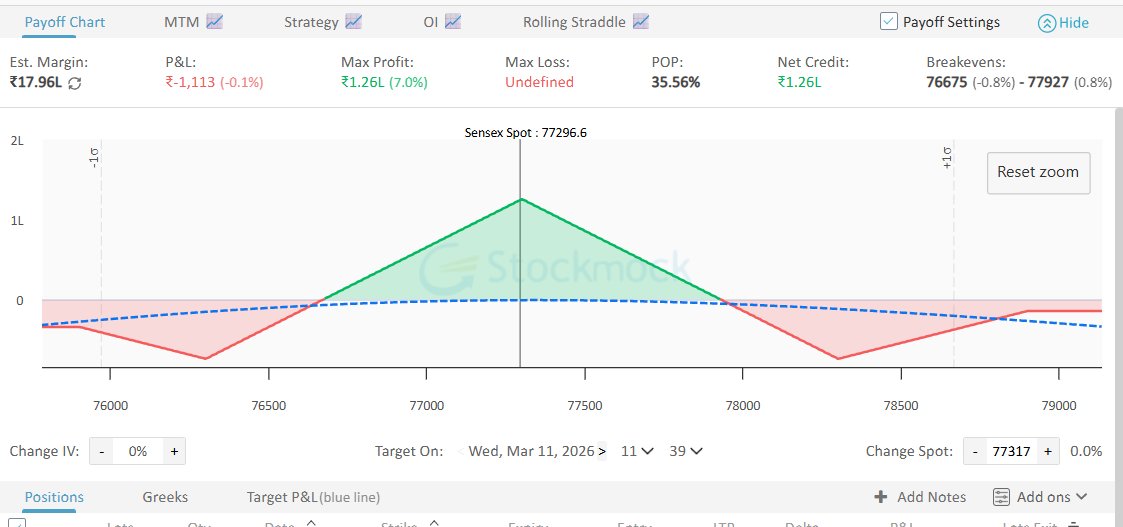Click the 78500 x-axis label
This screenshot has width=1123, height=527.
tap(901, 405)
